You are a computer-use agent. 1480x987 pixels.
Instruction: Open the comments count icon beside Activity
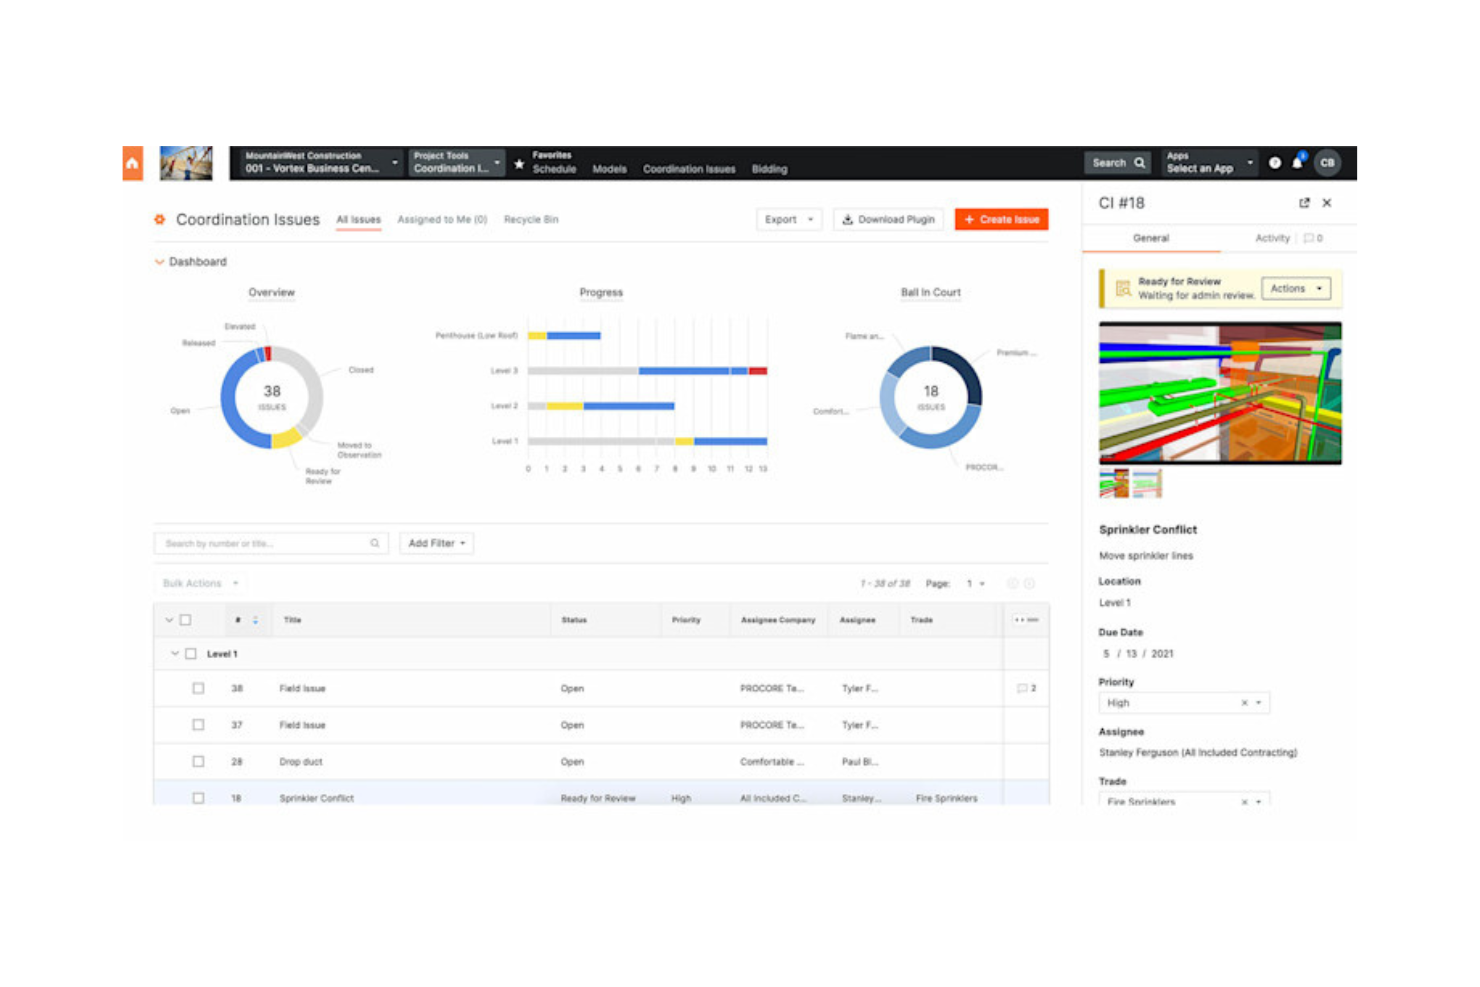click(x=1313, y=238)
